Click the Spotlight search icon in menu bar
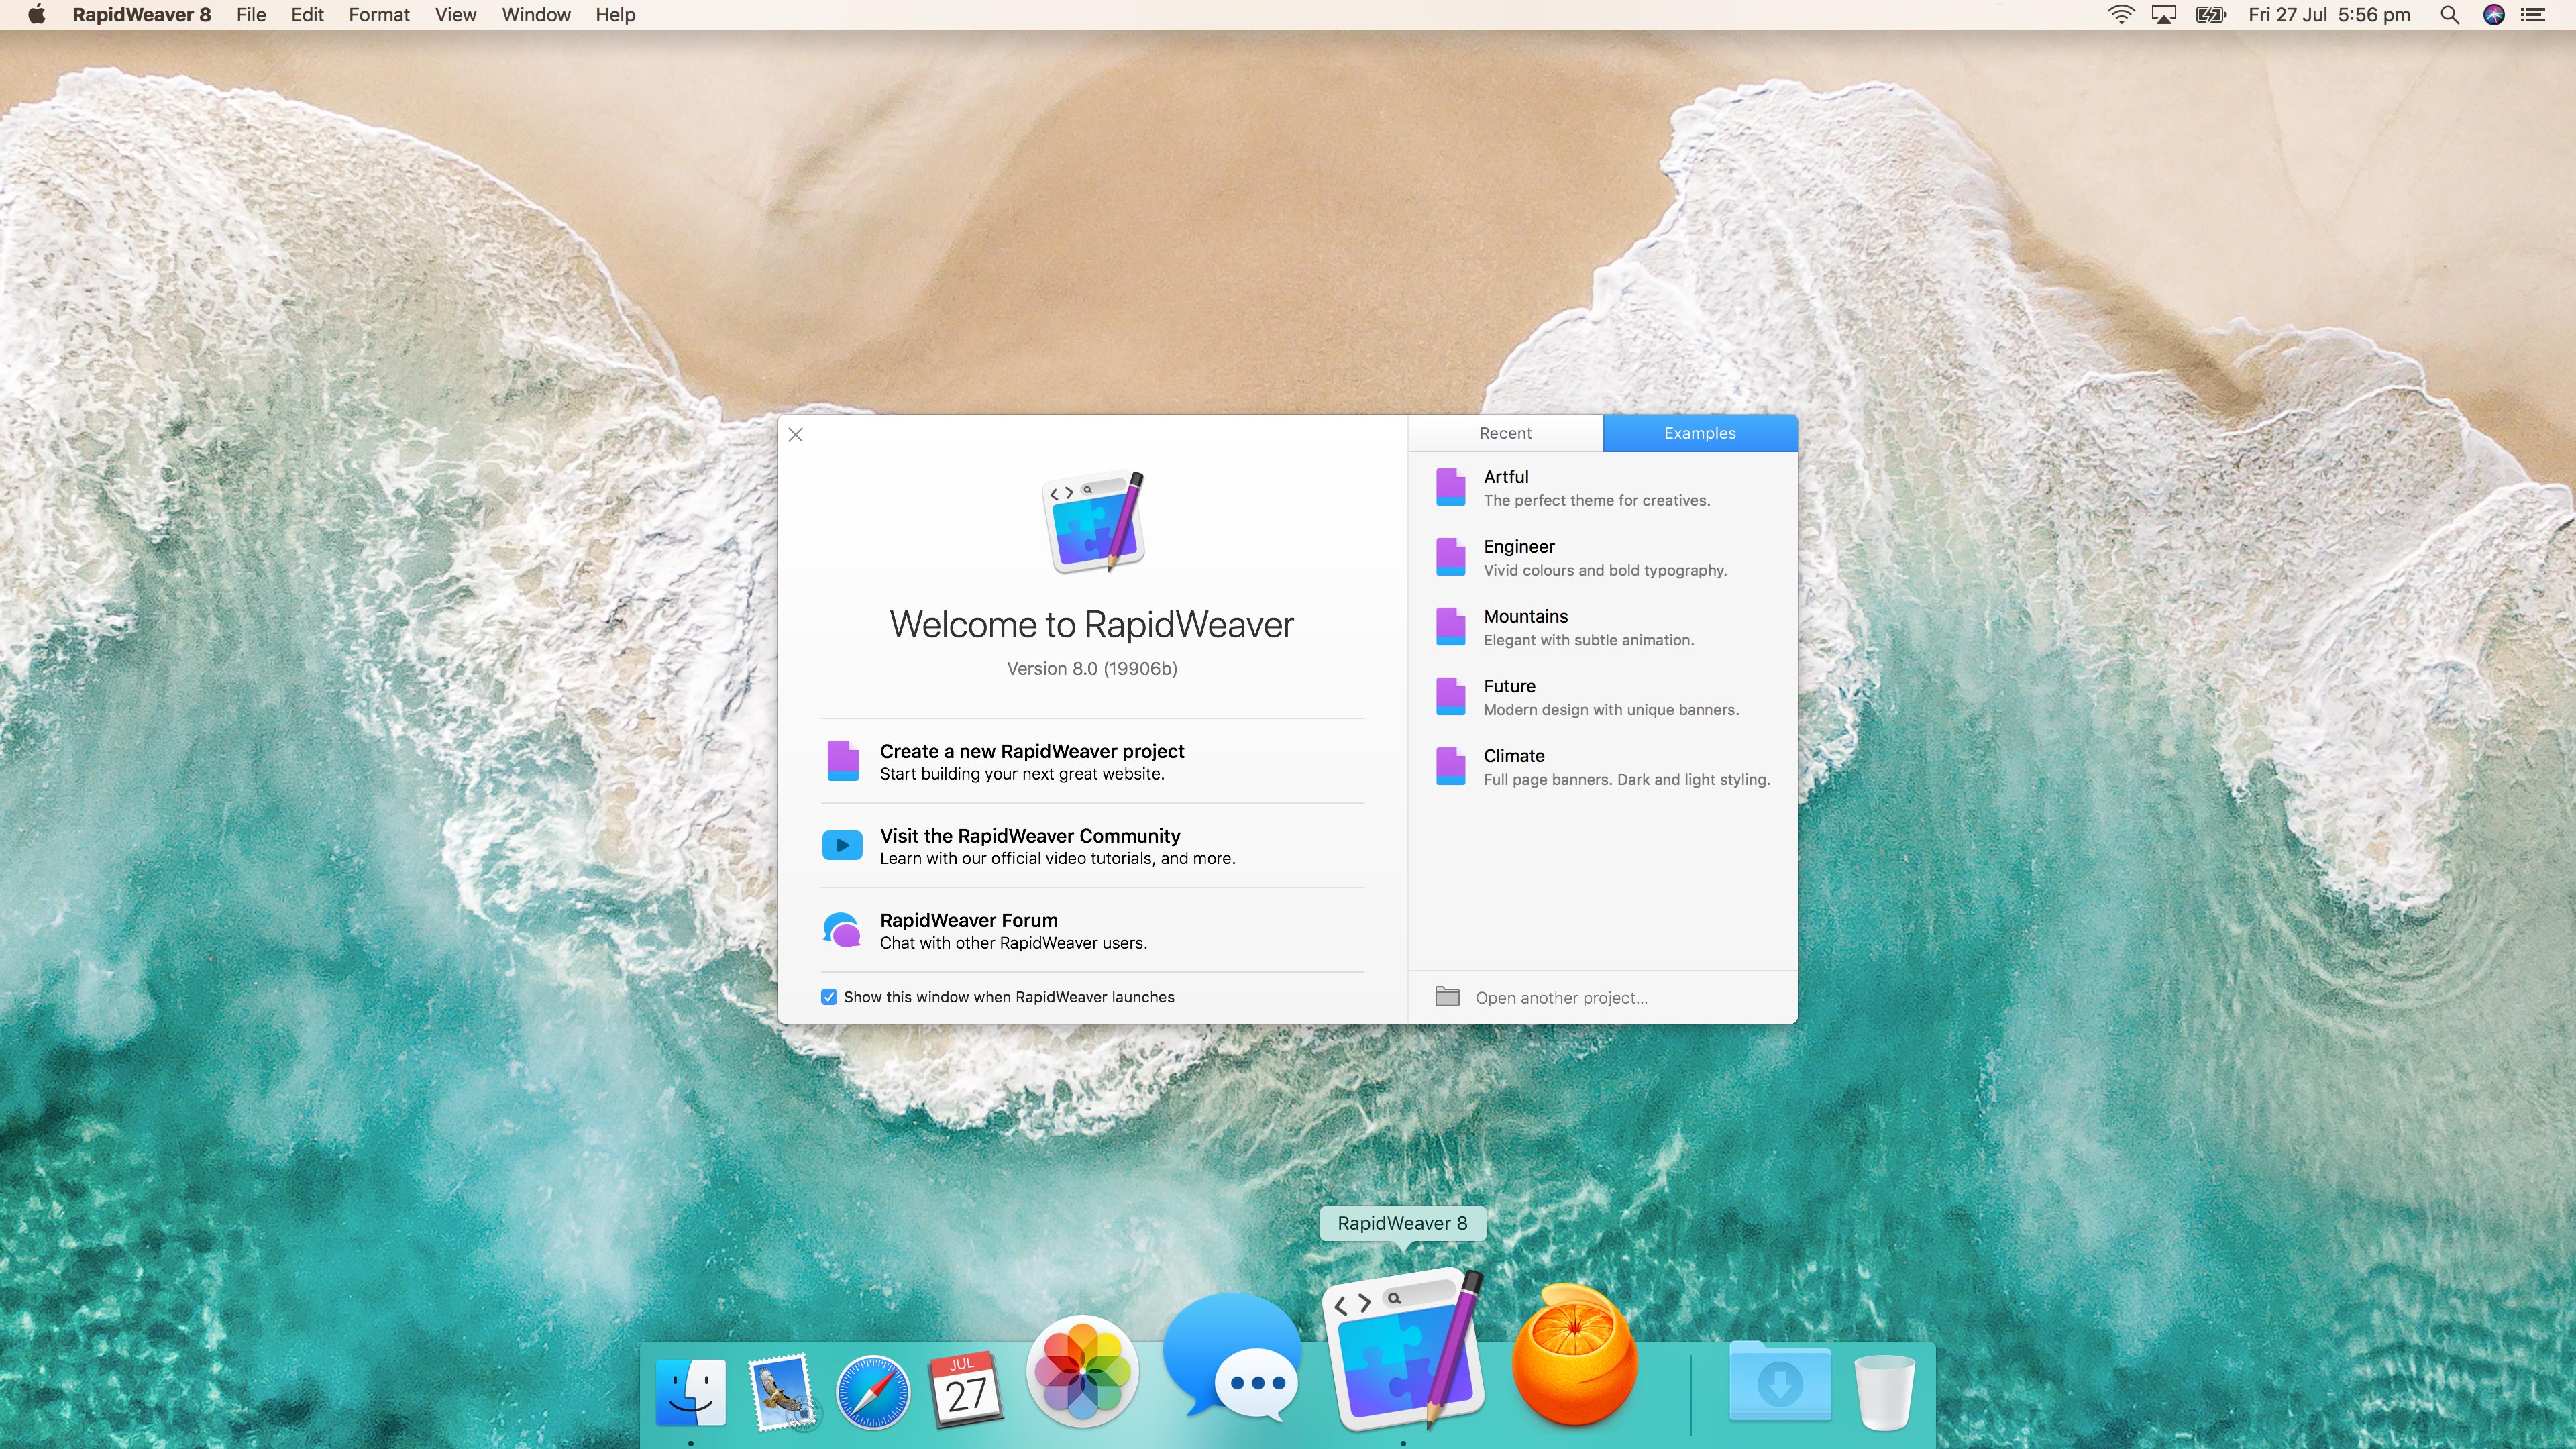 tap(2449, 15)
